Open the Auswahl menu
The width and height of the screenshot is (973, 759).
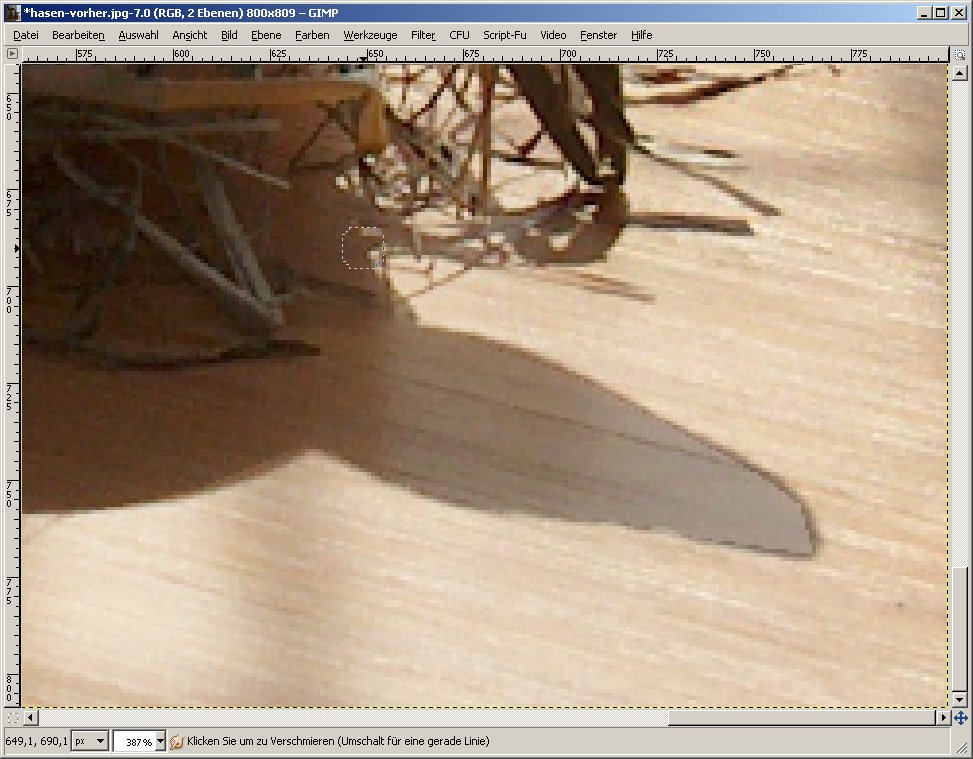tap(138, 35)
